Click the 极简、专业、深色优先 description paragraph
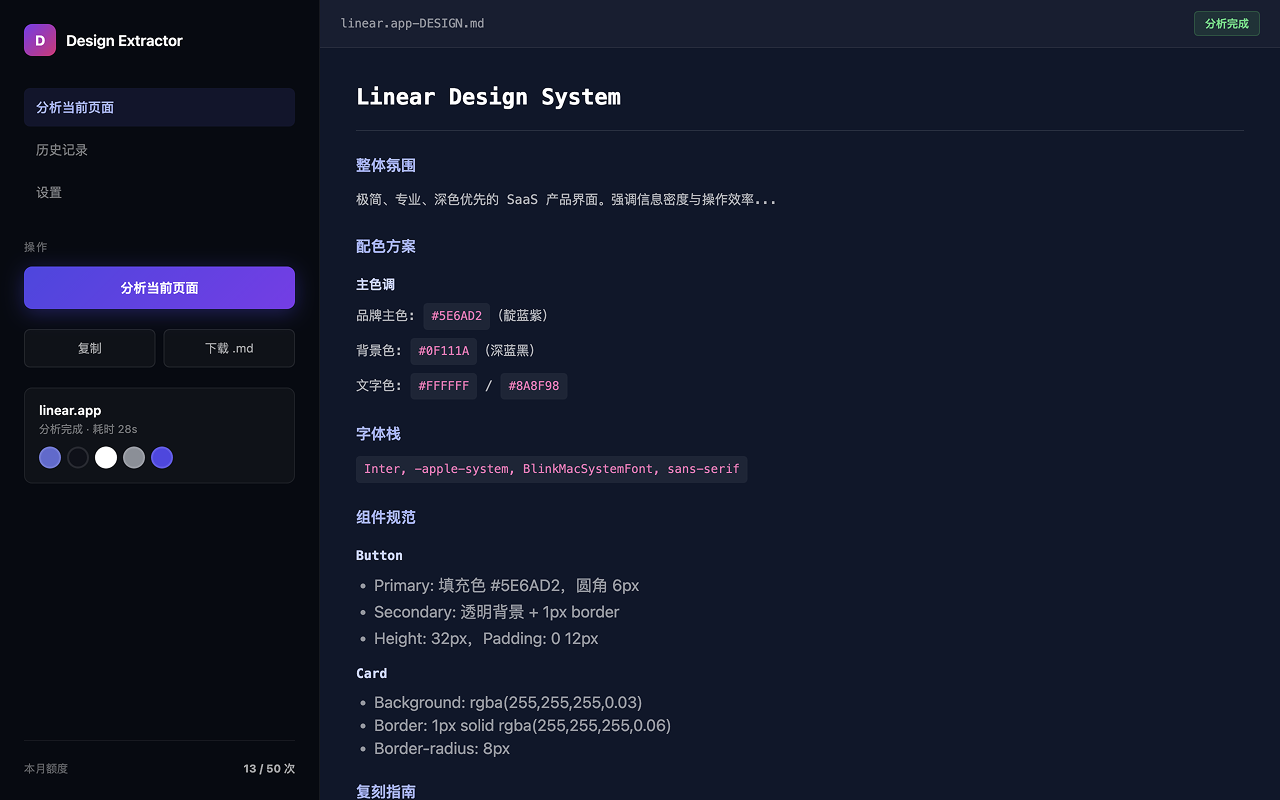The height and width of the screenshot is (800, 1280). (x=566, y=200)
